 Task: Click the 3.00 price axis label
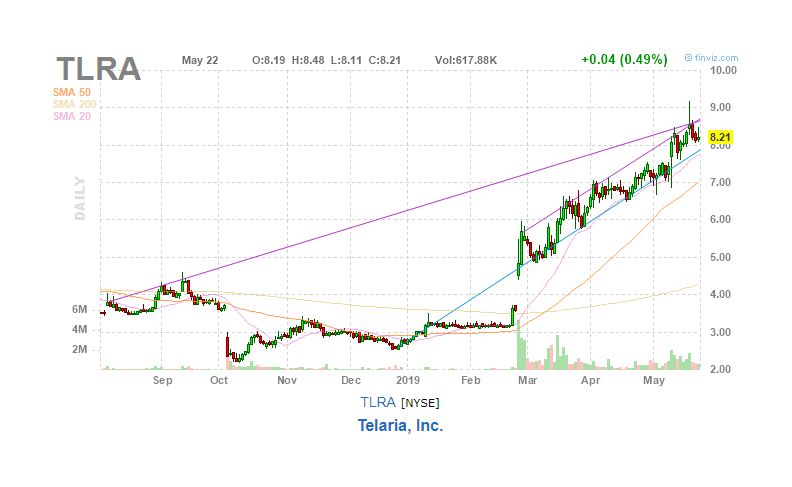coord(720,332)
